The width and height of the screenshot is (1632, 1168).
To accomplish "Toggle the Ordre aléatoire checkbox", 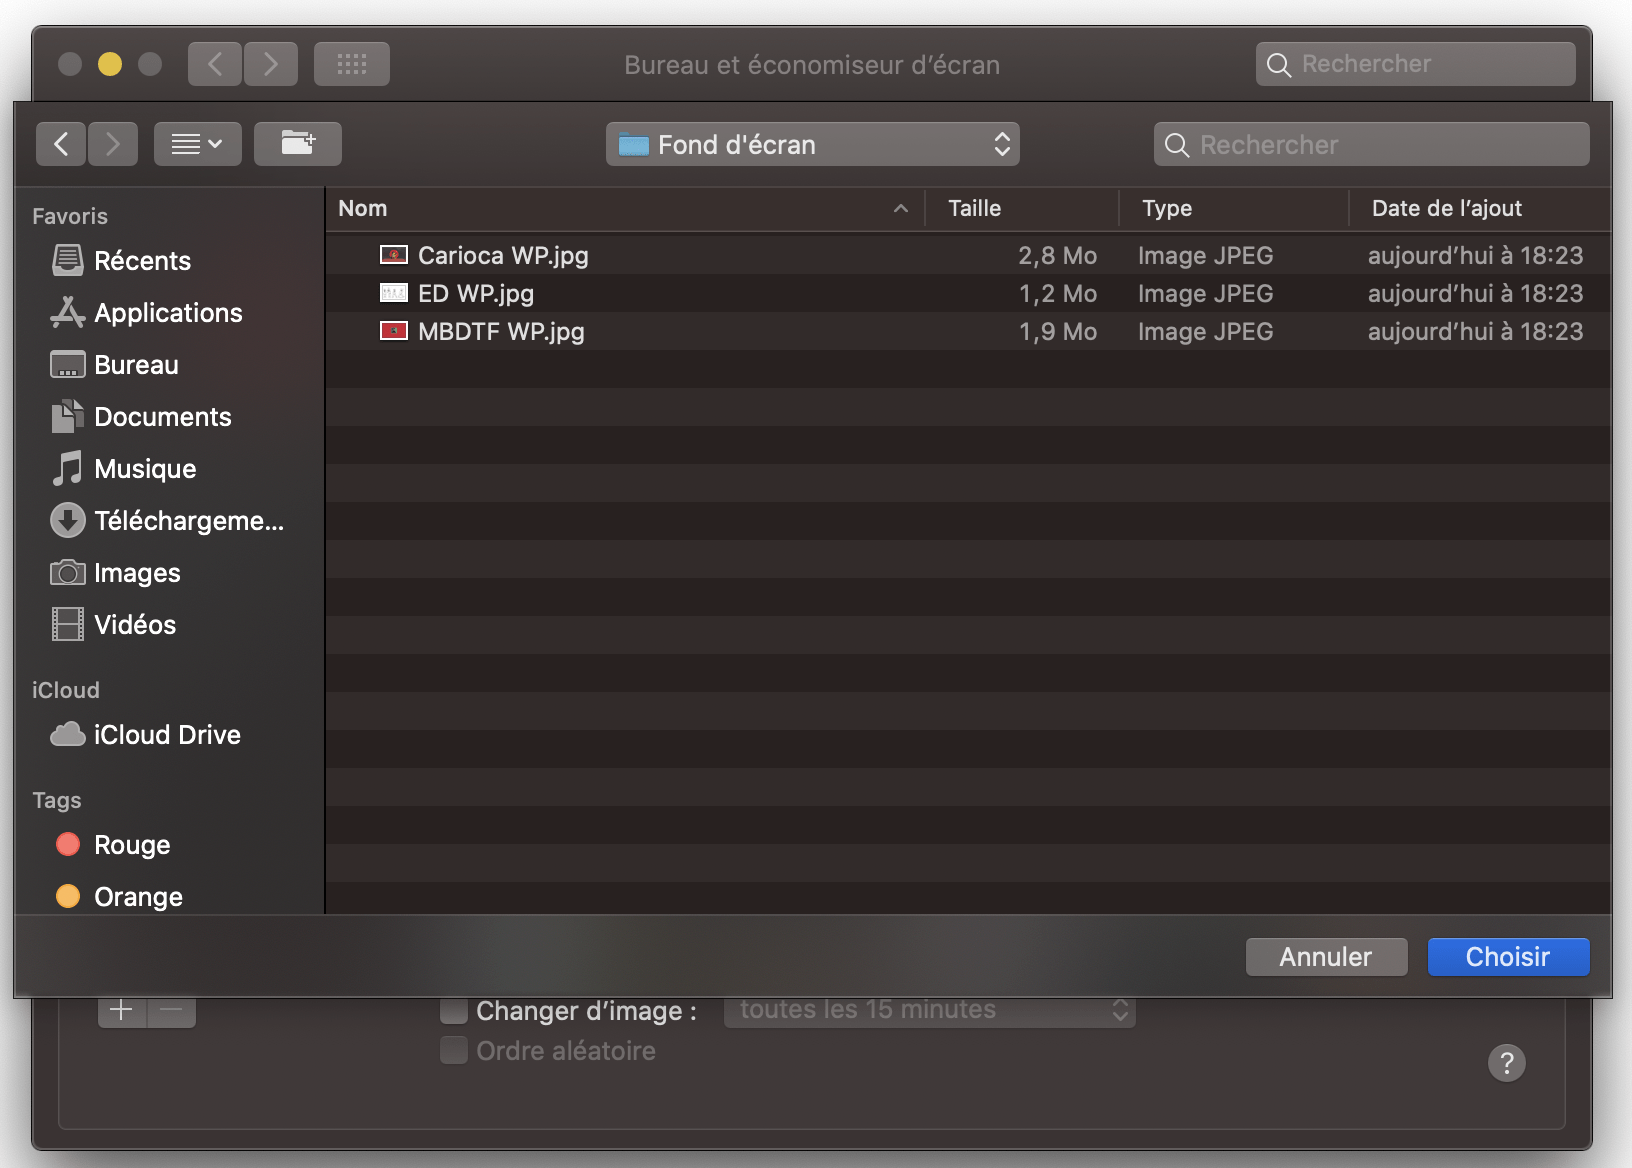I will pyautogui.click(x=454, y=1051).
